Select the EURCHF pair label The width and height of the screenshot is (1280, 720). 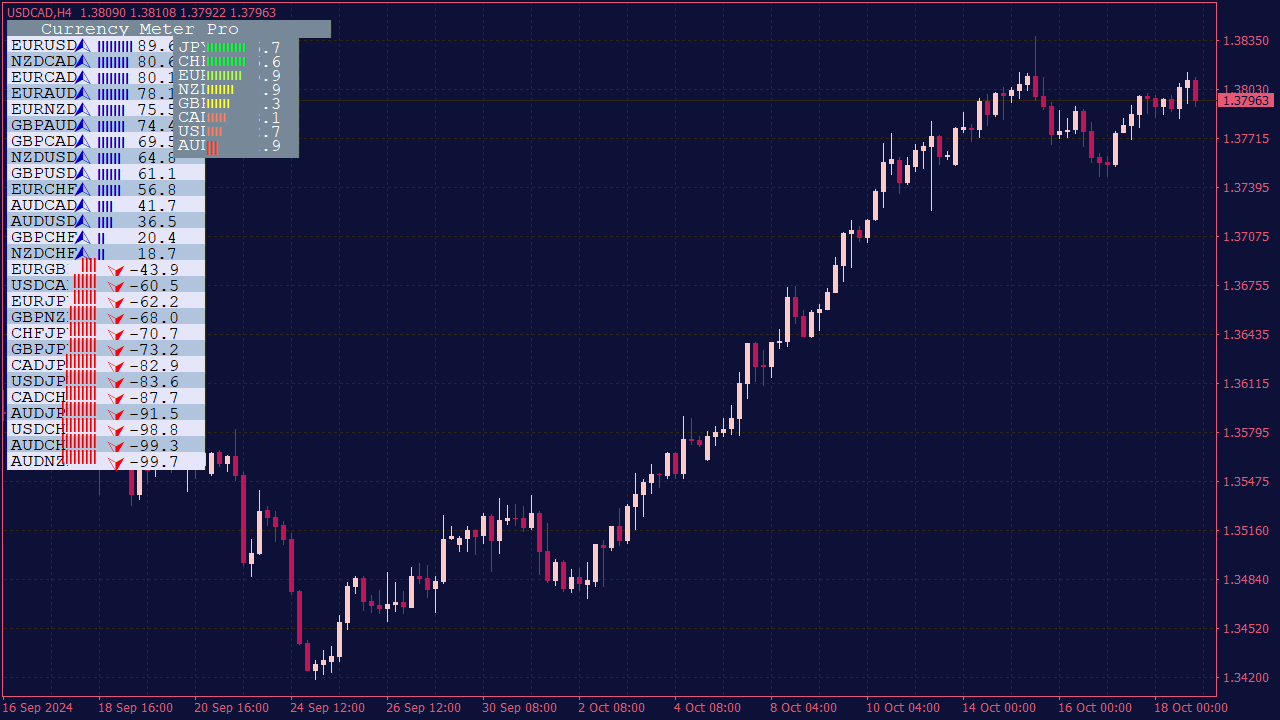tap(43, 190)
